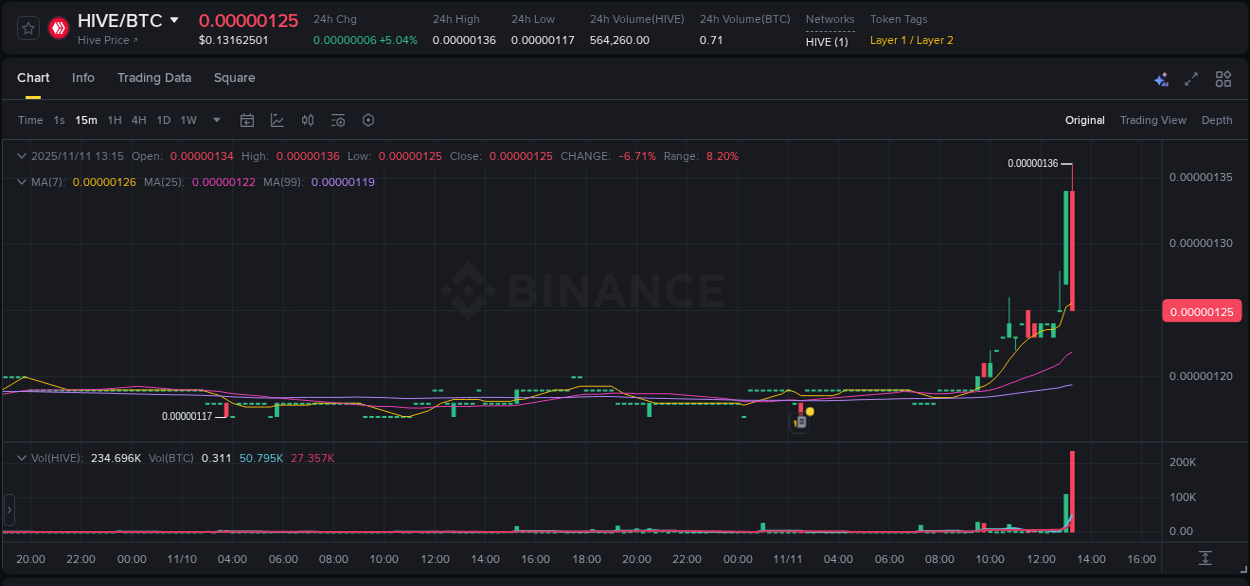The height and width of the screenshot is (586, 1250).
Task: Open the extra timeframe dropdown arrow
Action: coord(215,120)
